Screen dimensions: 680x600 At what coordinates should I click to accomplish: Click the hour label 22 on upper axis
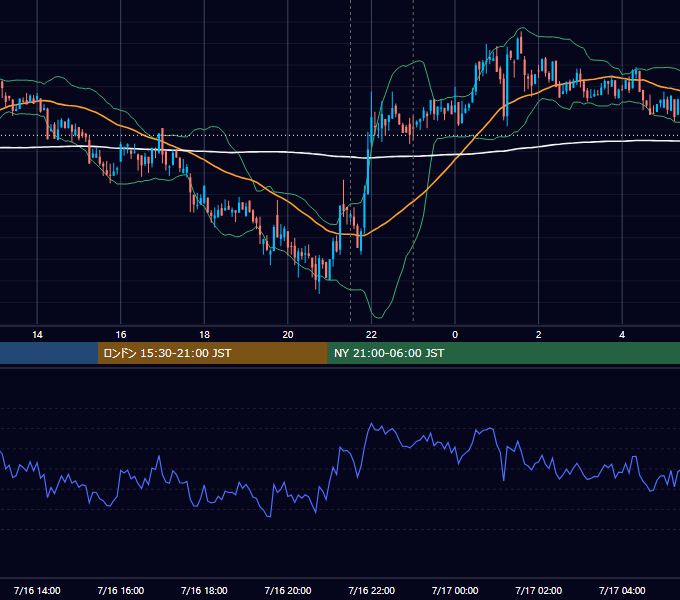pyautogui.click(x=372, y=335)
